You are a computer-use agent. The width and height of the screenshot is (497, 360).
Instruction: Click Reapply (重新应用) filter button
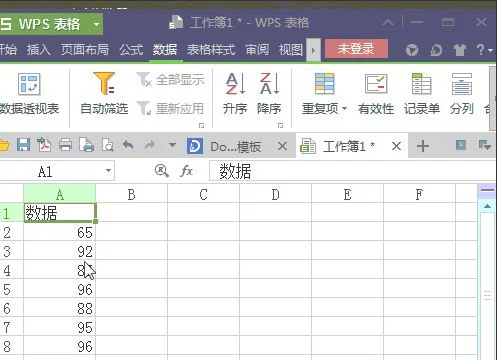pyautogui.click(x=171, y=108)
